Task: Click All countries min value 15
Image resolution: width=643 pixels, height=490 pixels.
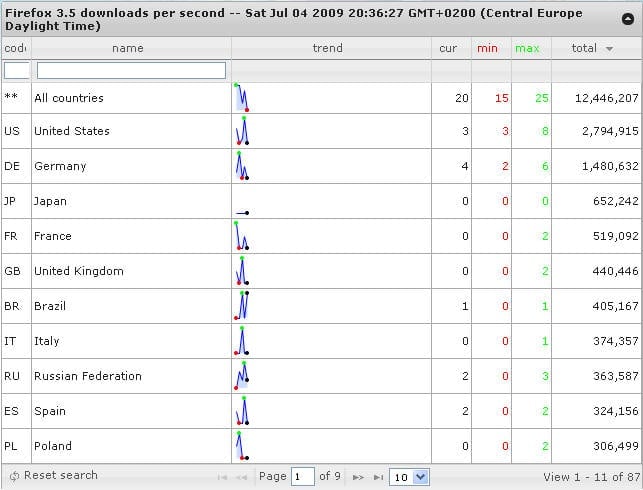Action: click(502, 98)
